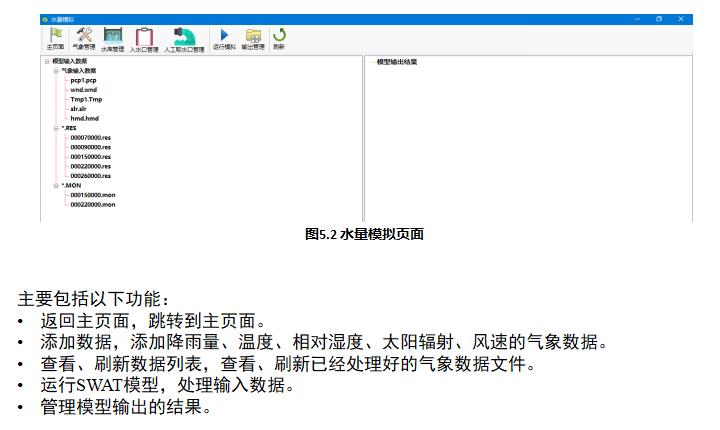This screenshot has width=720, height=430.
Task: Collapse the 气象输入数据 node
Action: (x=56, y=71)
